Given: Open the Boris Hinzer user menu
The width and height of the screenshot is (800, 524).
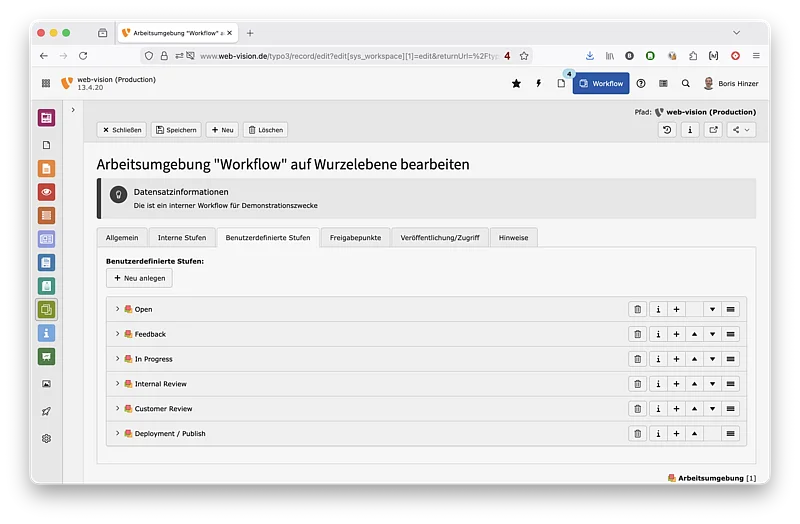Looking at the screenshot, I should (731, 83).
